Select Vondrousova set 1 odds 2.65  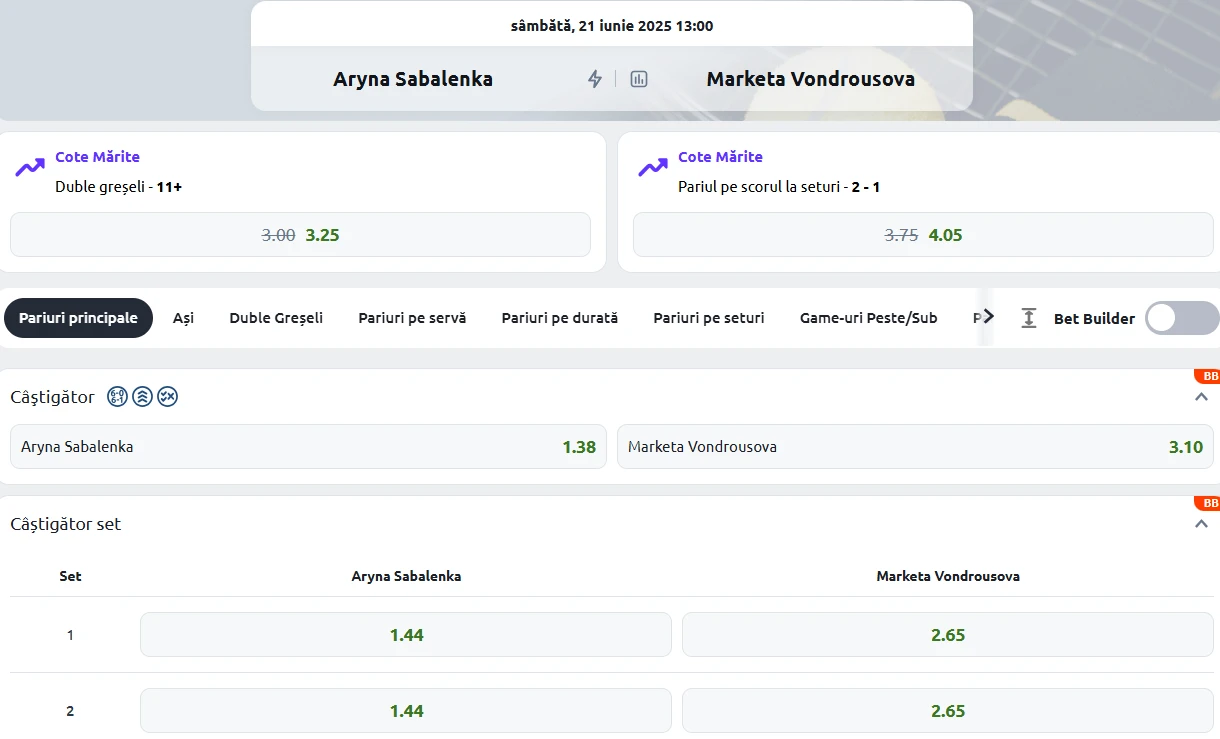coord(948,635)
